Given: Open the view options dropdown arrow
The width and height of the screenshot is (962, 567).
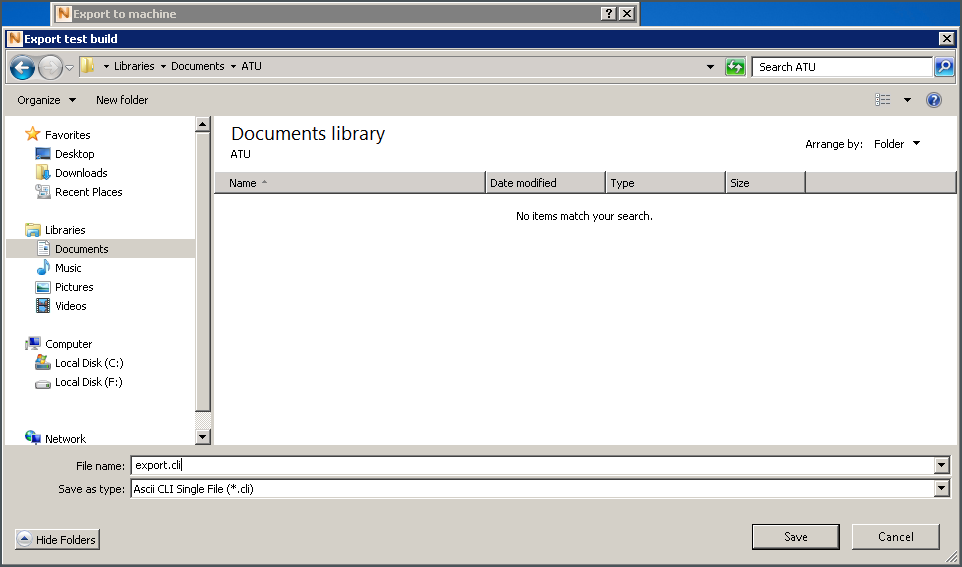Looking at the screenshot, I should point(907,100).
